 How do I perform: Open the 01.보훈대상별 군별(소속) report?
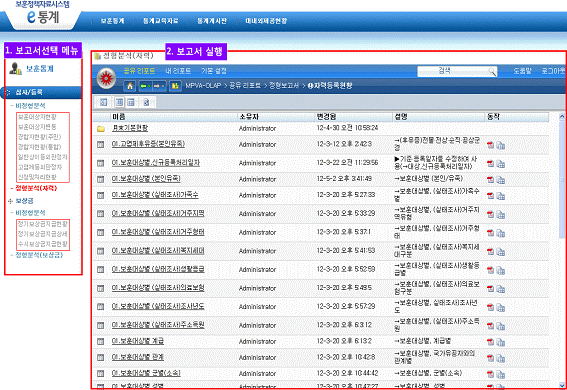[x=146, y=373]
